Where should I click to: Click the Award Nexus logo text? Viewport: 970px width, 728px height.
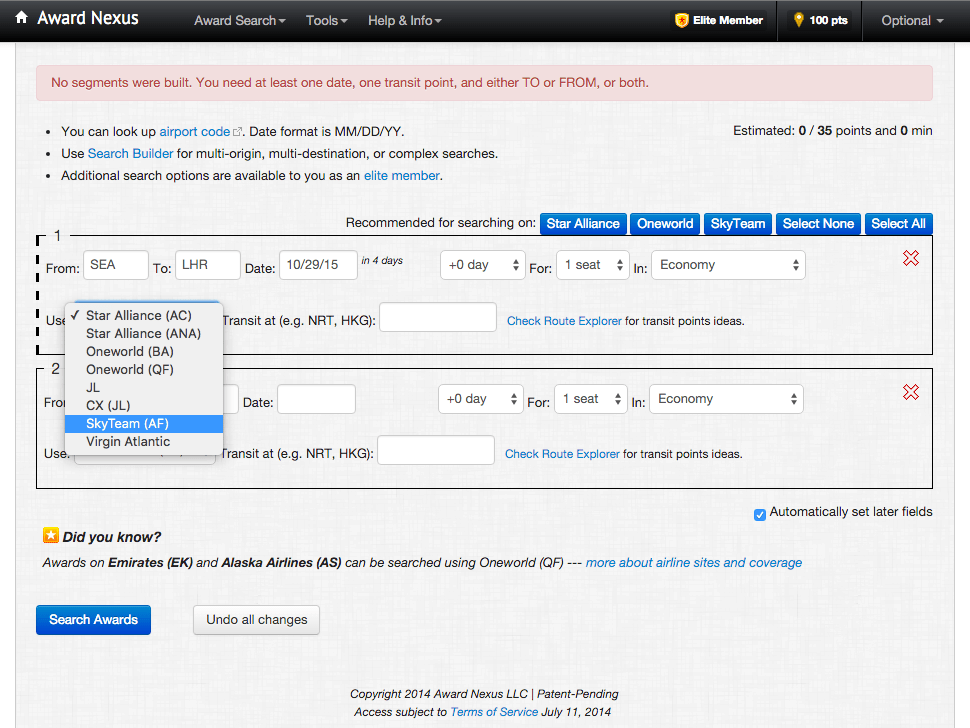point(88,18)
